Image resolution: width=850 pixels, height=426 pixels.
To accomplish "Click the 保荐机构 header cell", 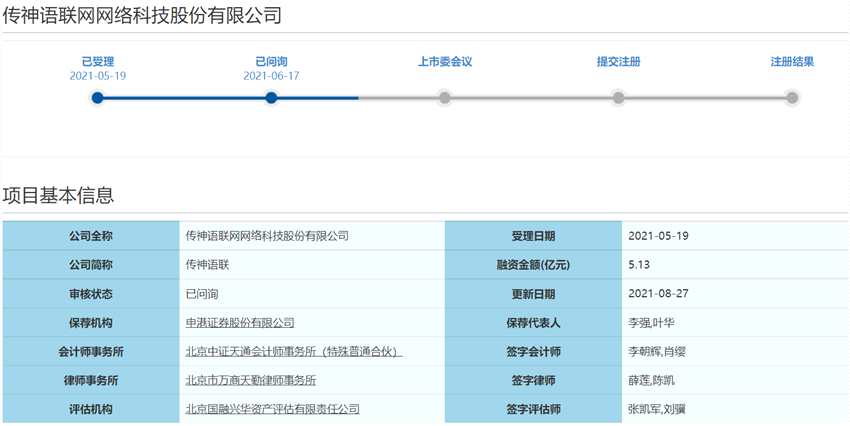I will [x=91, y=322].
